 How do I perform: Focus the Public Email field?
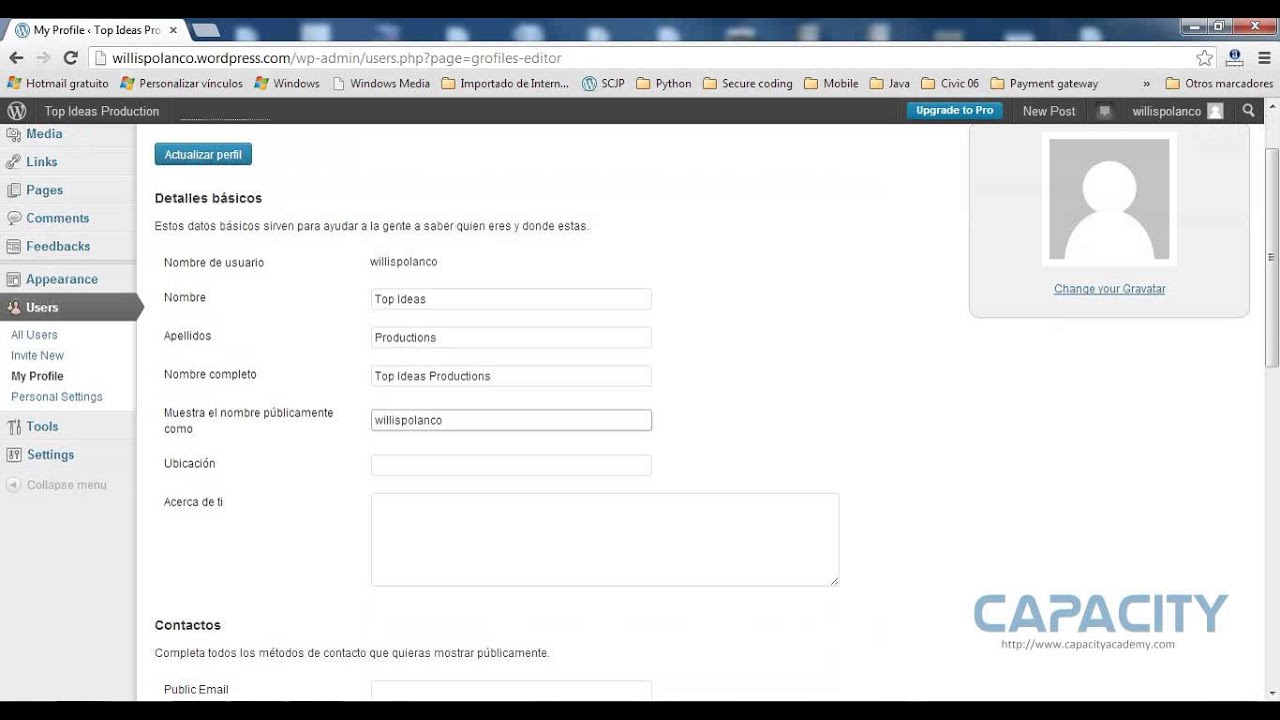point(511,690)
